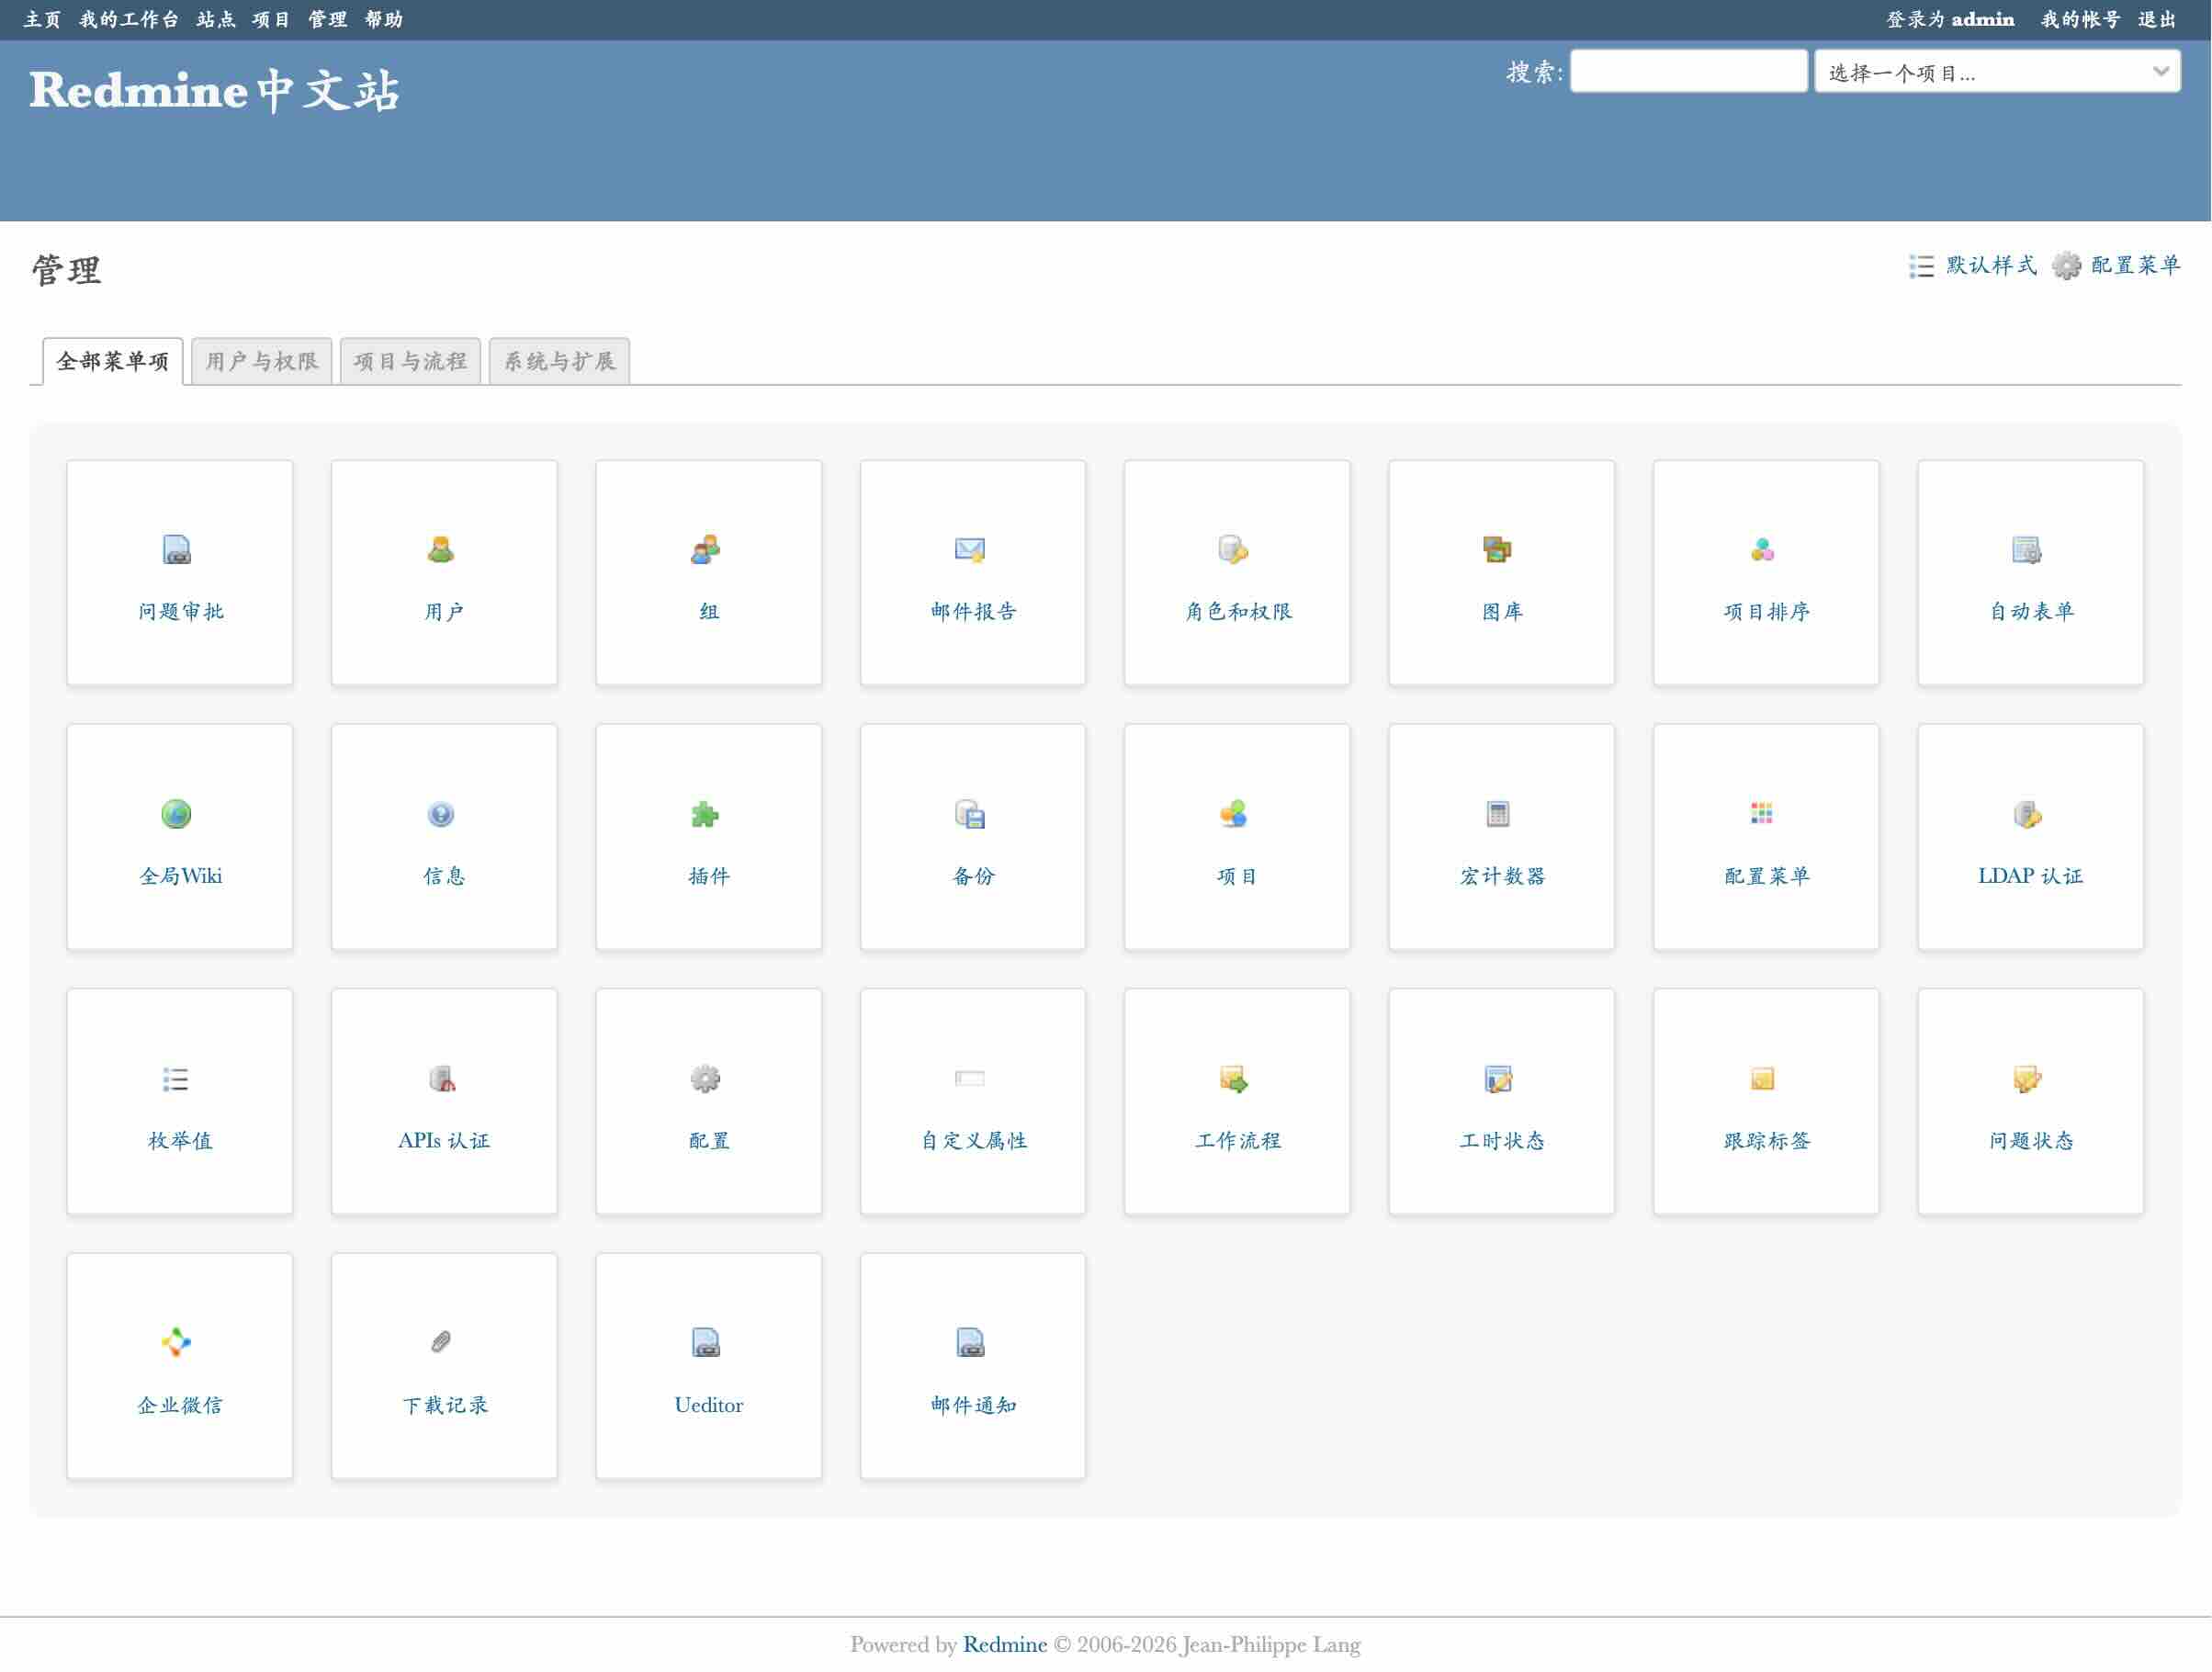Image resolution: width=2212 pixels, height=1672 pixels.
Task: Open 我的工作台 in the top menu
Action: click(129, 19)
